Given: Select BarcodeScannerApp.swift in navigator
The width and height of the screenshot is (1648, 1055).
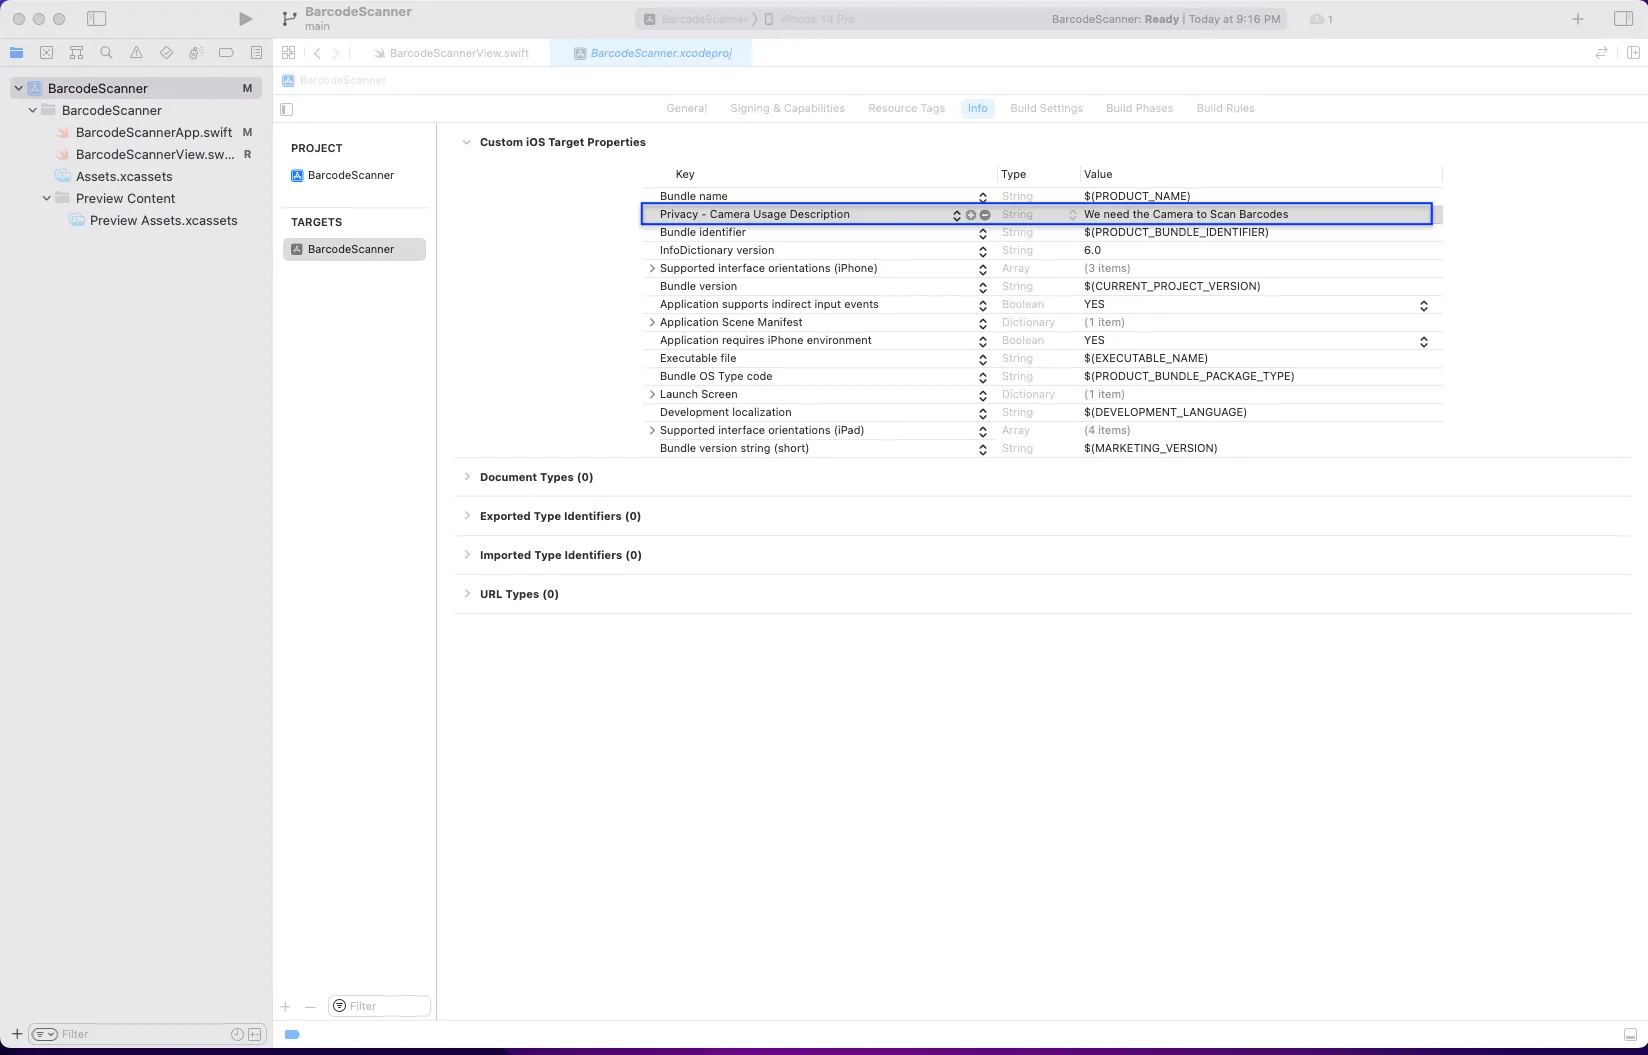Looking at the screenshot, I should point(154,132).
